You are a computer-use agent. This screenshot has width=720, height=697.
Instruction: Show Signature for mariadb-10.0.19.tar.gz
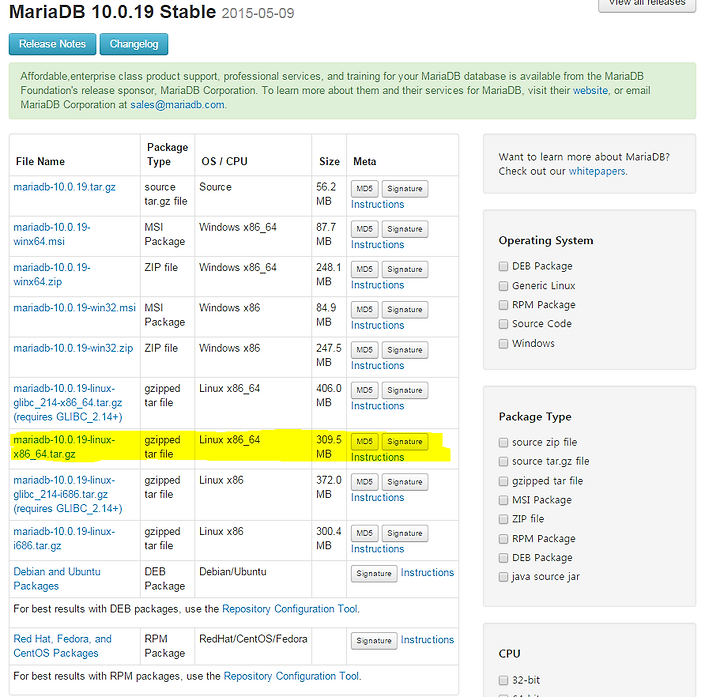click(x=405, y=189)
